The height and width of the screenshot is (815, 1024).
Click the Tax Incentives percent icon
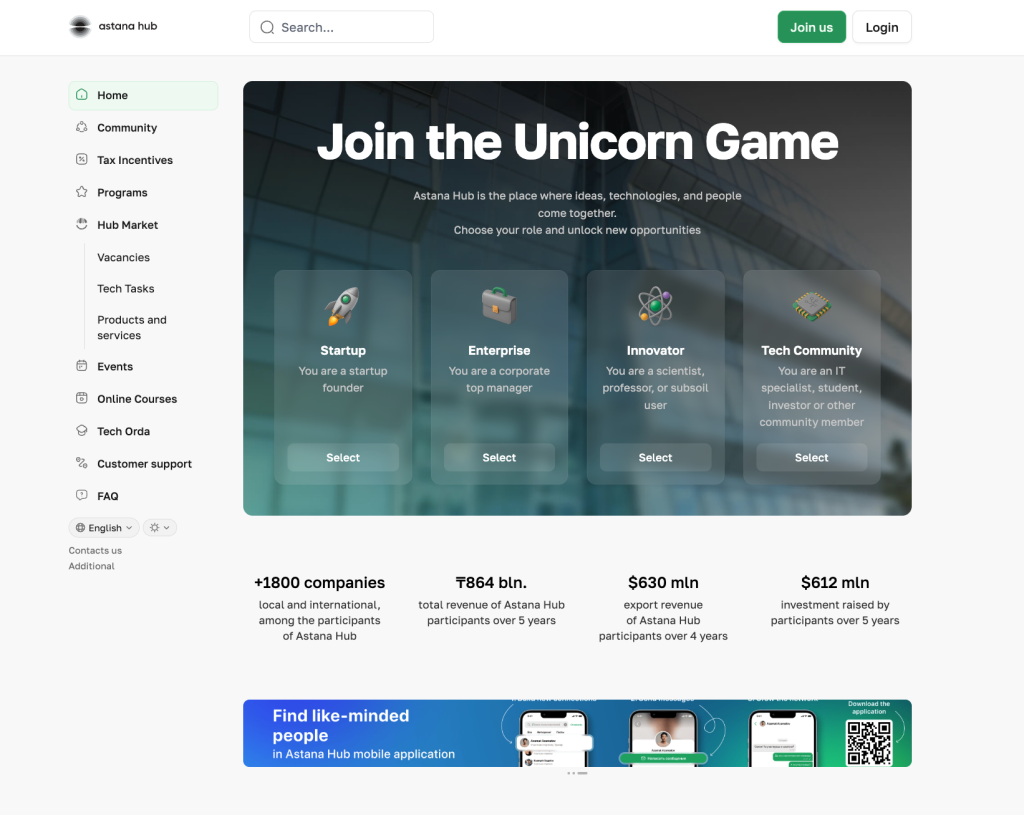82,159
